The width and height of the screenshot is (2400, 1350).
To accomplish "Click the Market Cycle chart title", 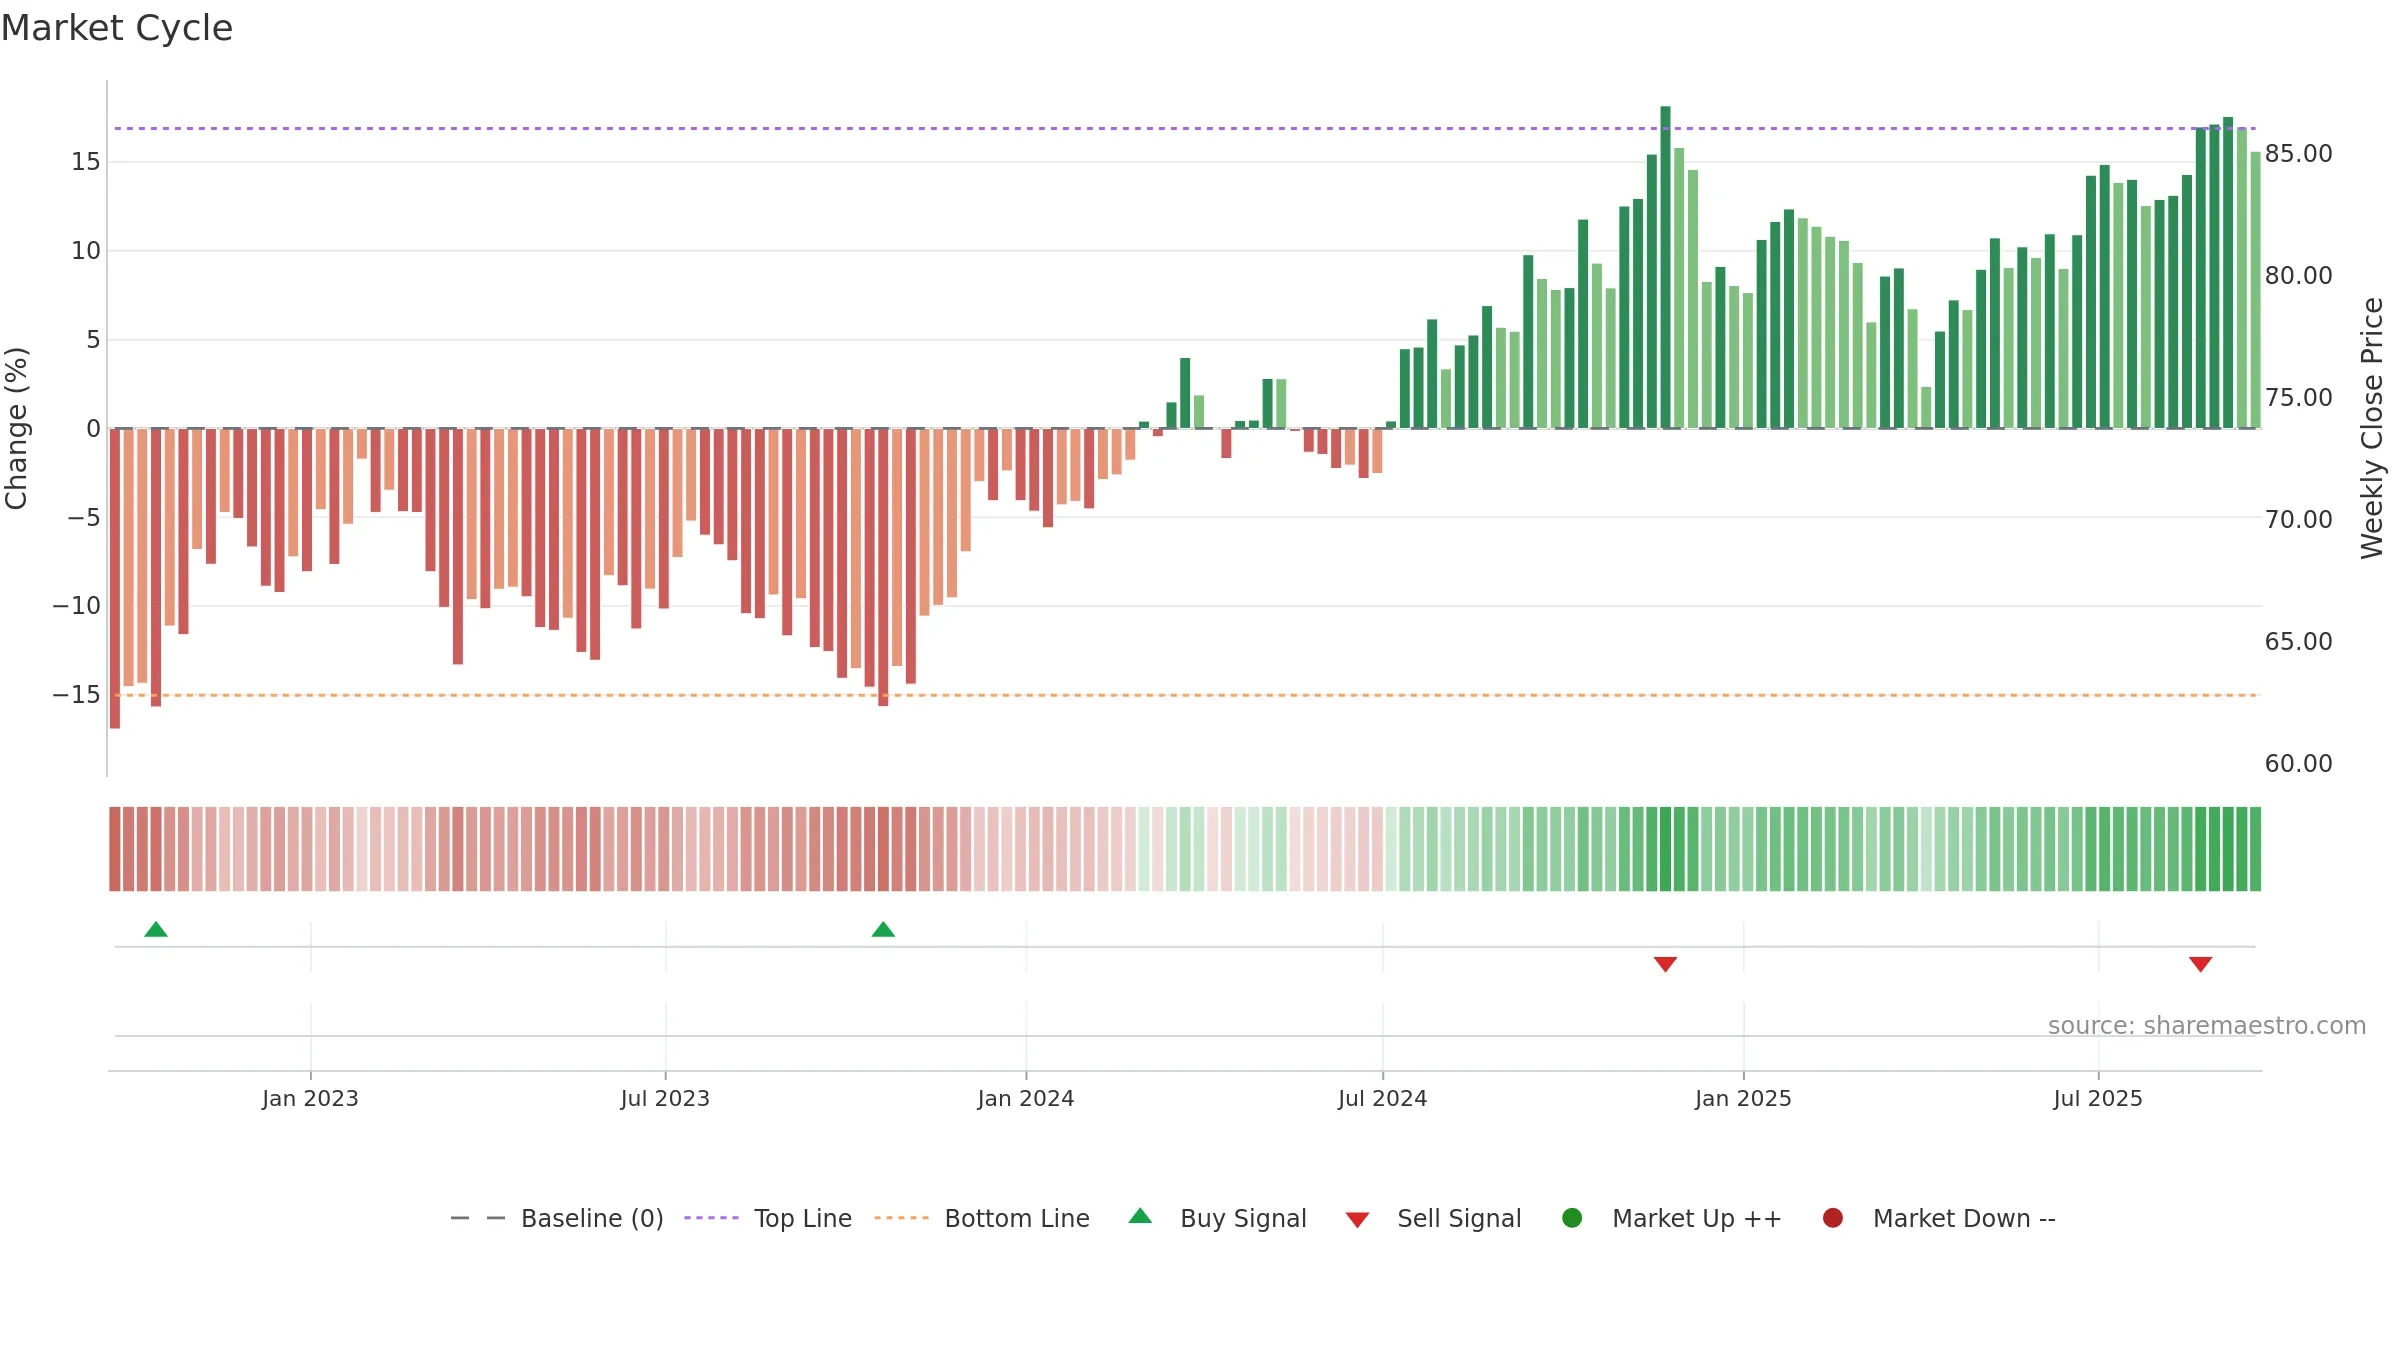I will tap(117, 28).
